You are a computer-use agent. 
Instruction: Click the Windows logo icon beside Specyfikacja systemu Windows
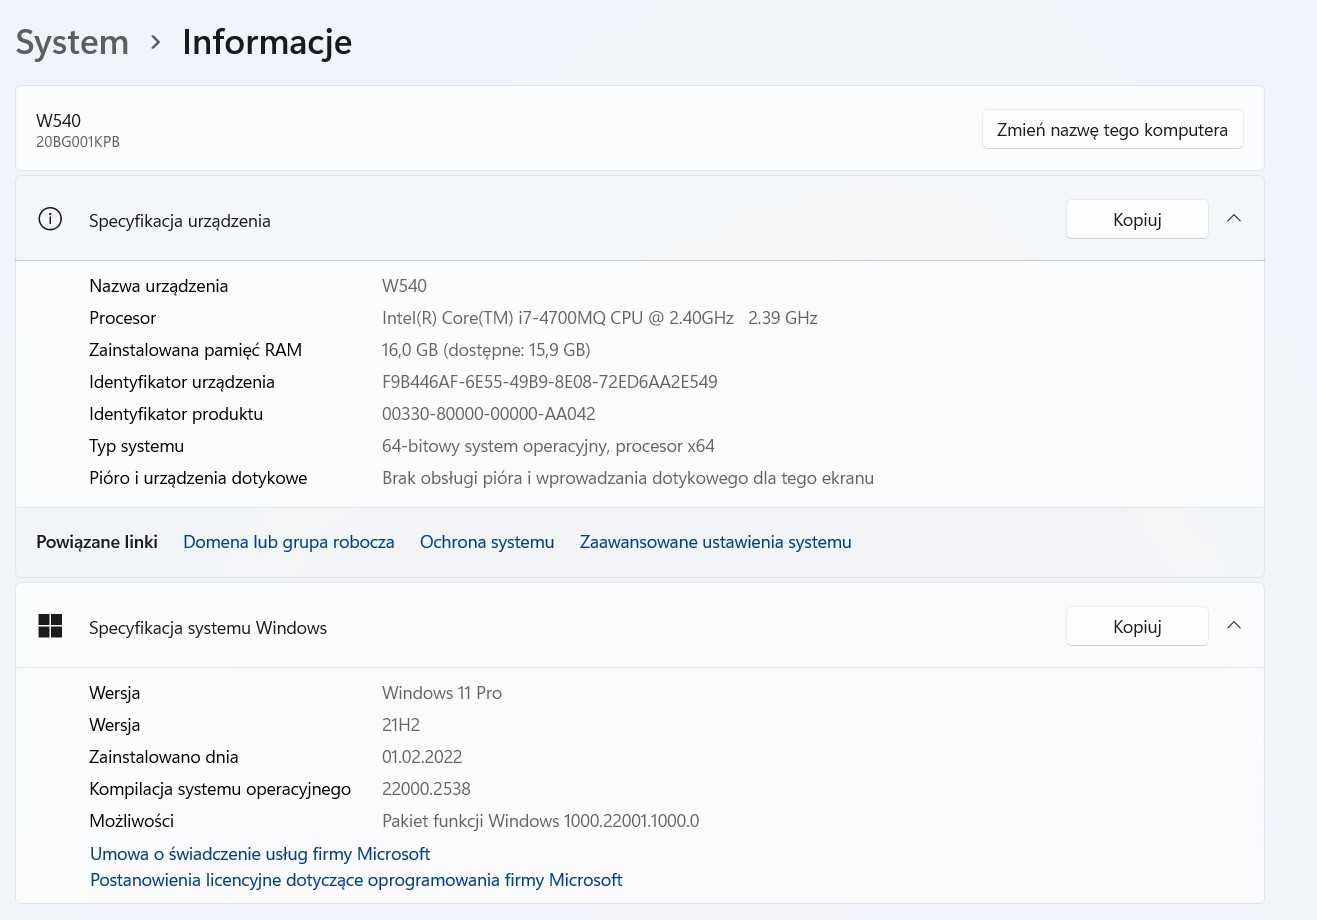pyautogui.click(x=50, y=626)
